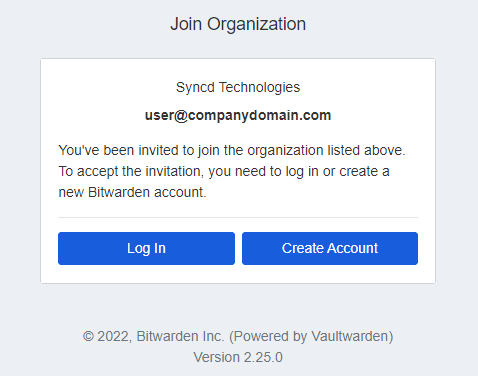The width and height of the screenshot is (478, 376).
Task: Click the copyright © symbol in footer
Action: (x=88, y=336)
